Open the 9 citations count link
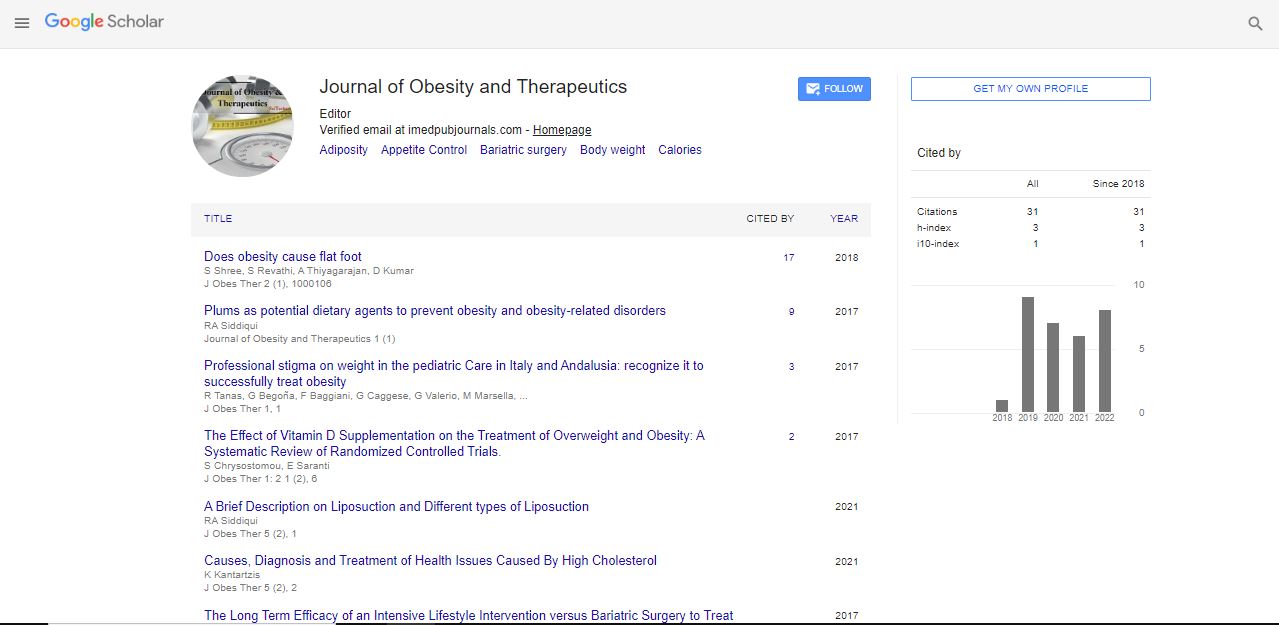 tap(791, 312)
